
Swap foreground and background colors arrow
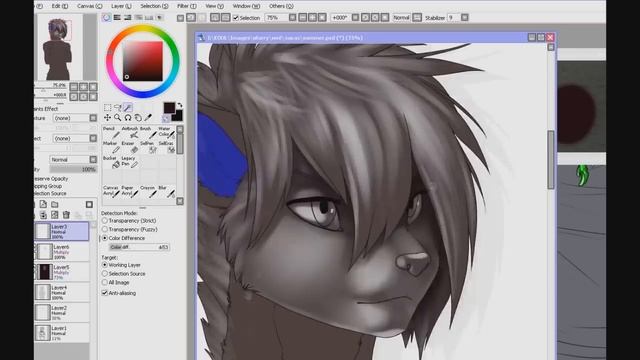pos(180,105)
